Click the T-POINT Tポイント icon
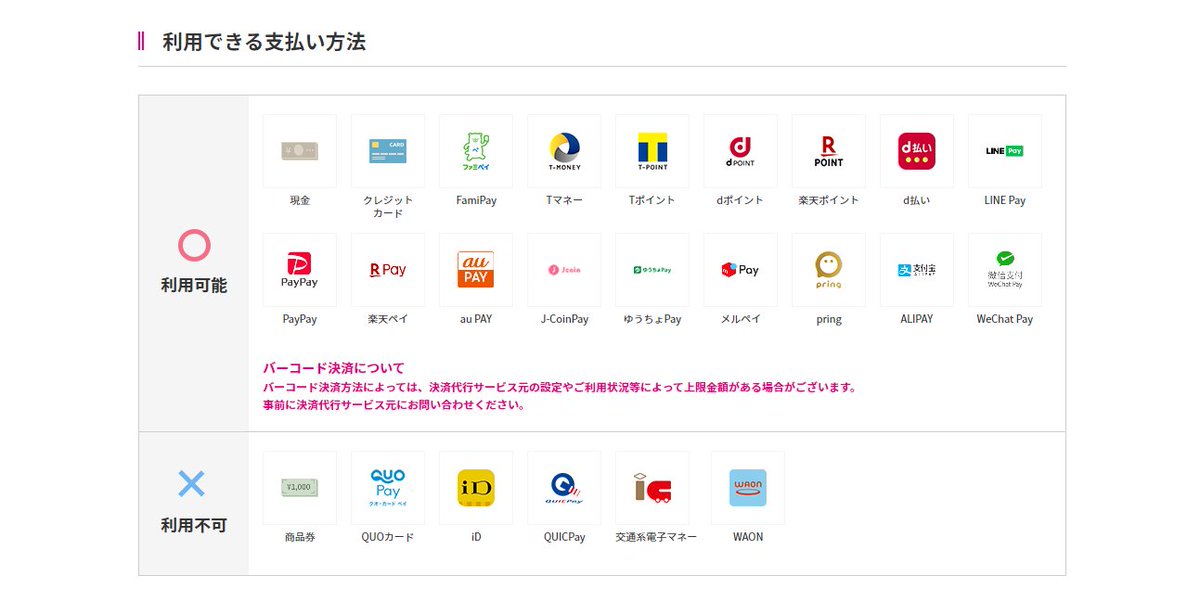This screenshot has height=601, width=1200. click(652, 151)
